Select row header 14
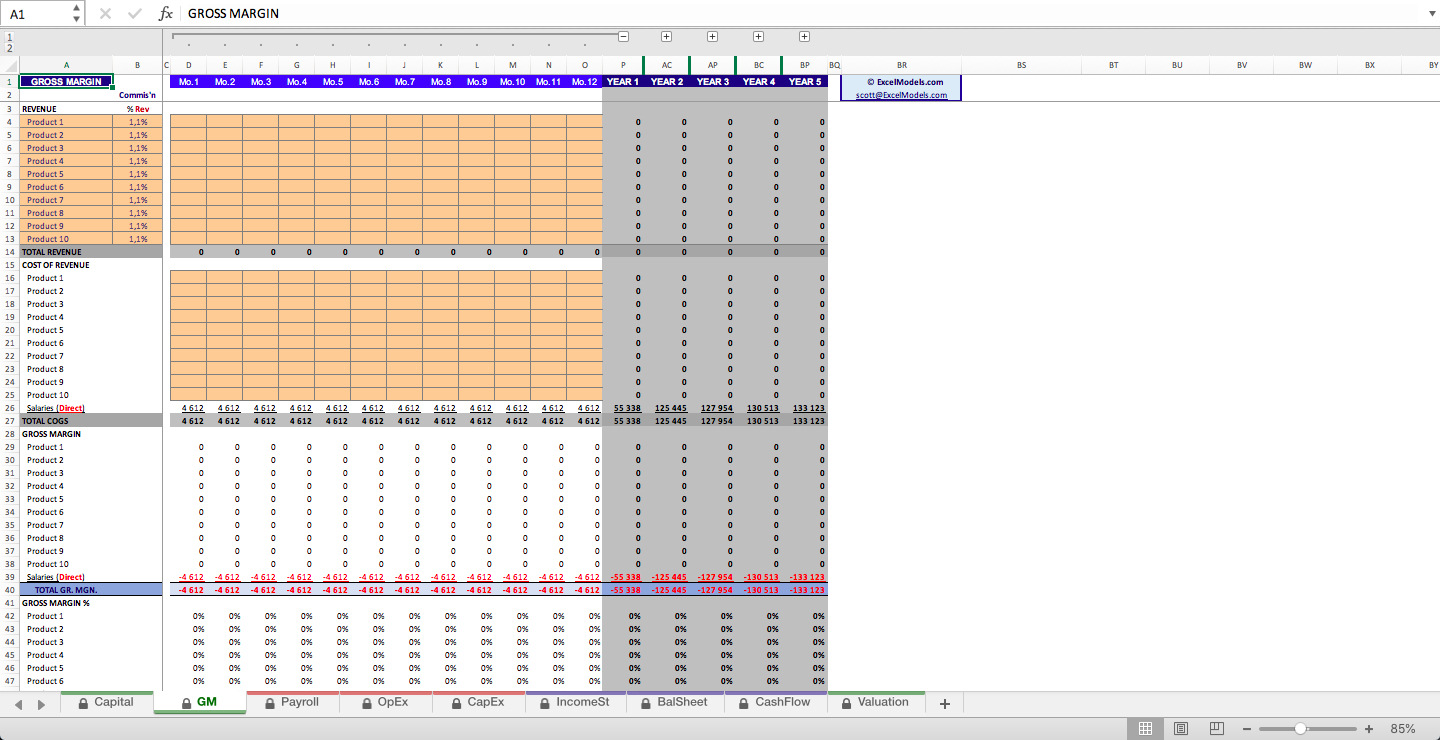1440x740 pixels. pyautogui.click(x=8, y=252)
